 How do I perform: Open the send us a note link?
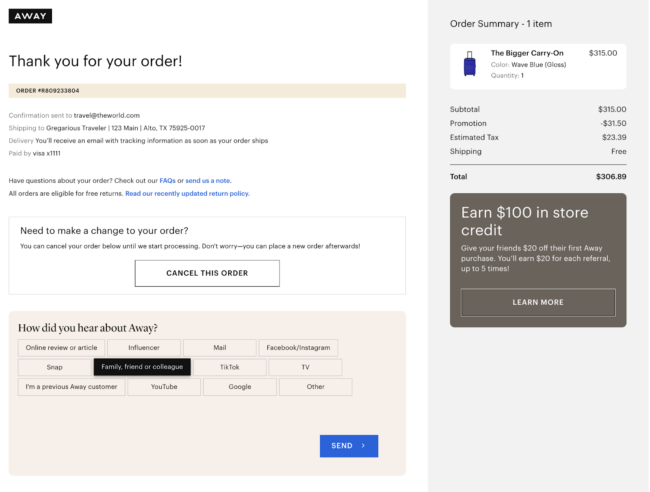click(208, 180)
